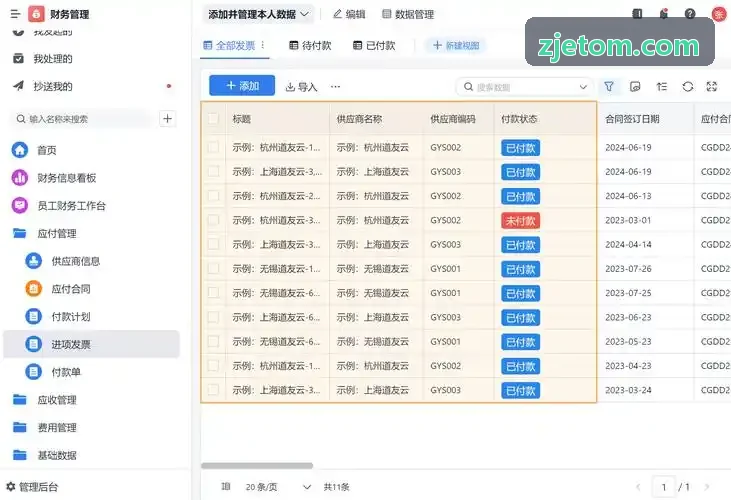Expand the 基础数据 folder
731x500 pixels.
[x=20, y=455]
